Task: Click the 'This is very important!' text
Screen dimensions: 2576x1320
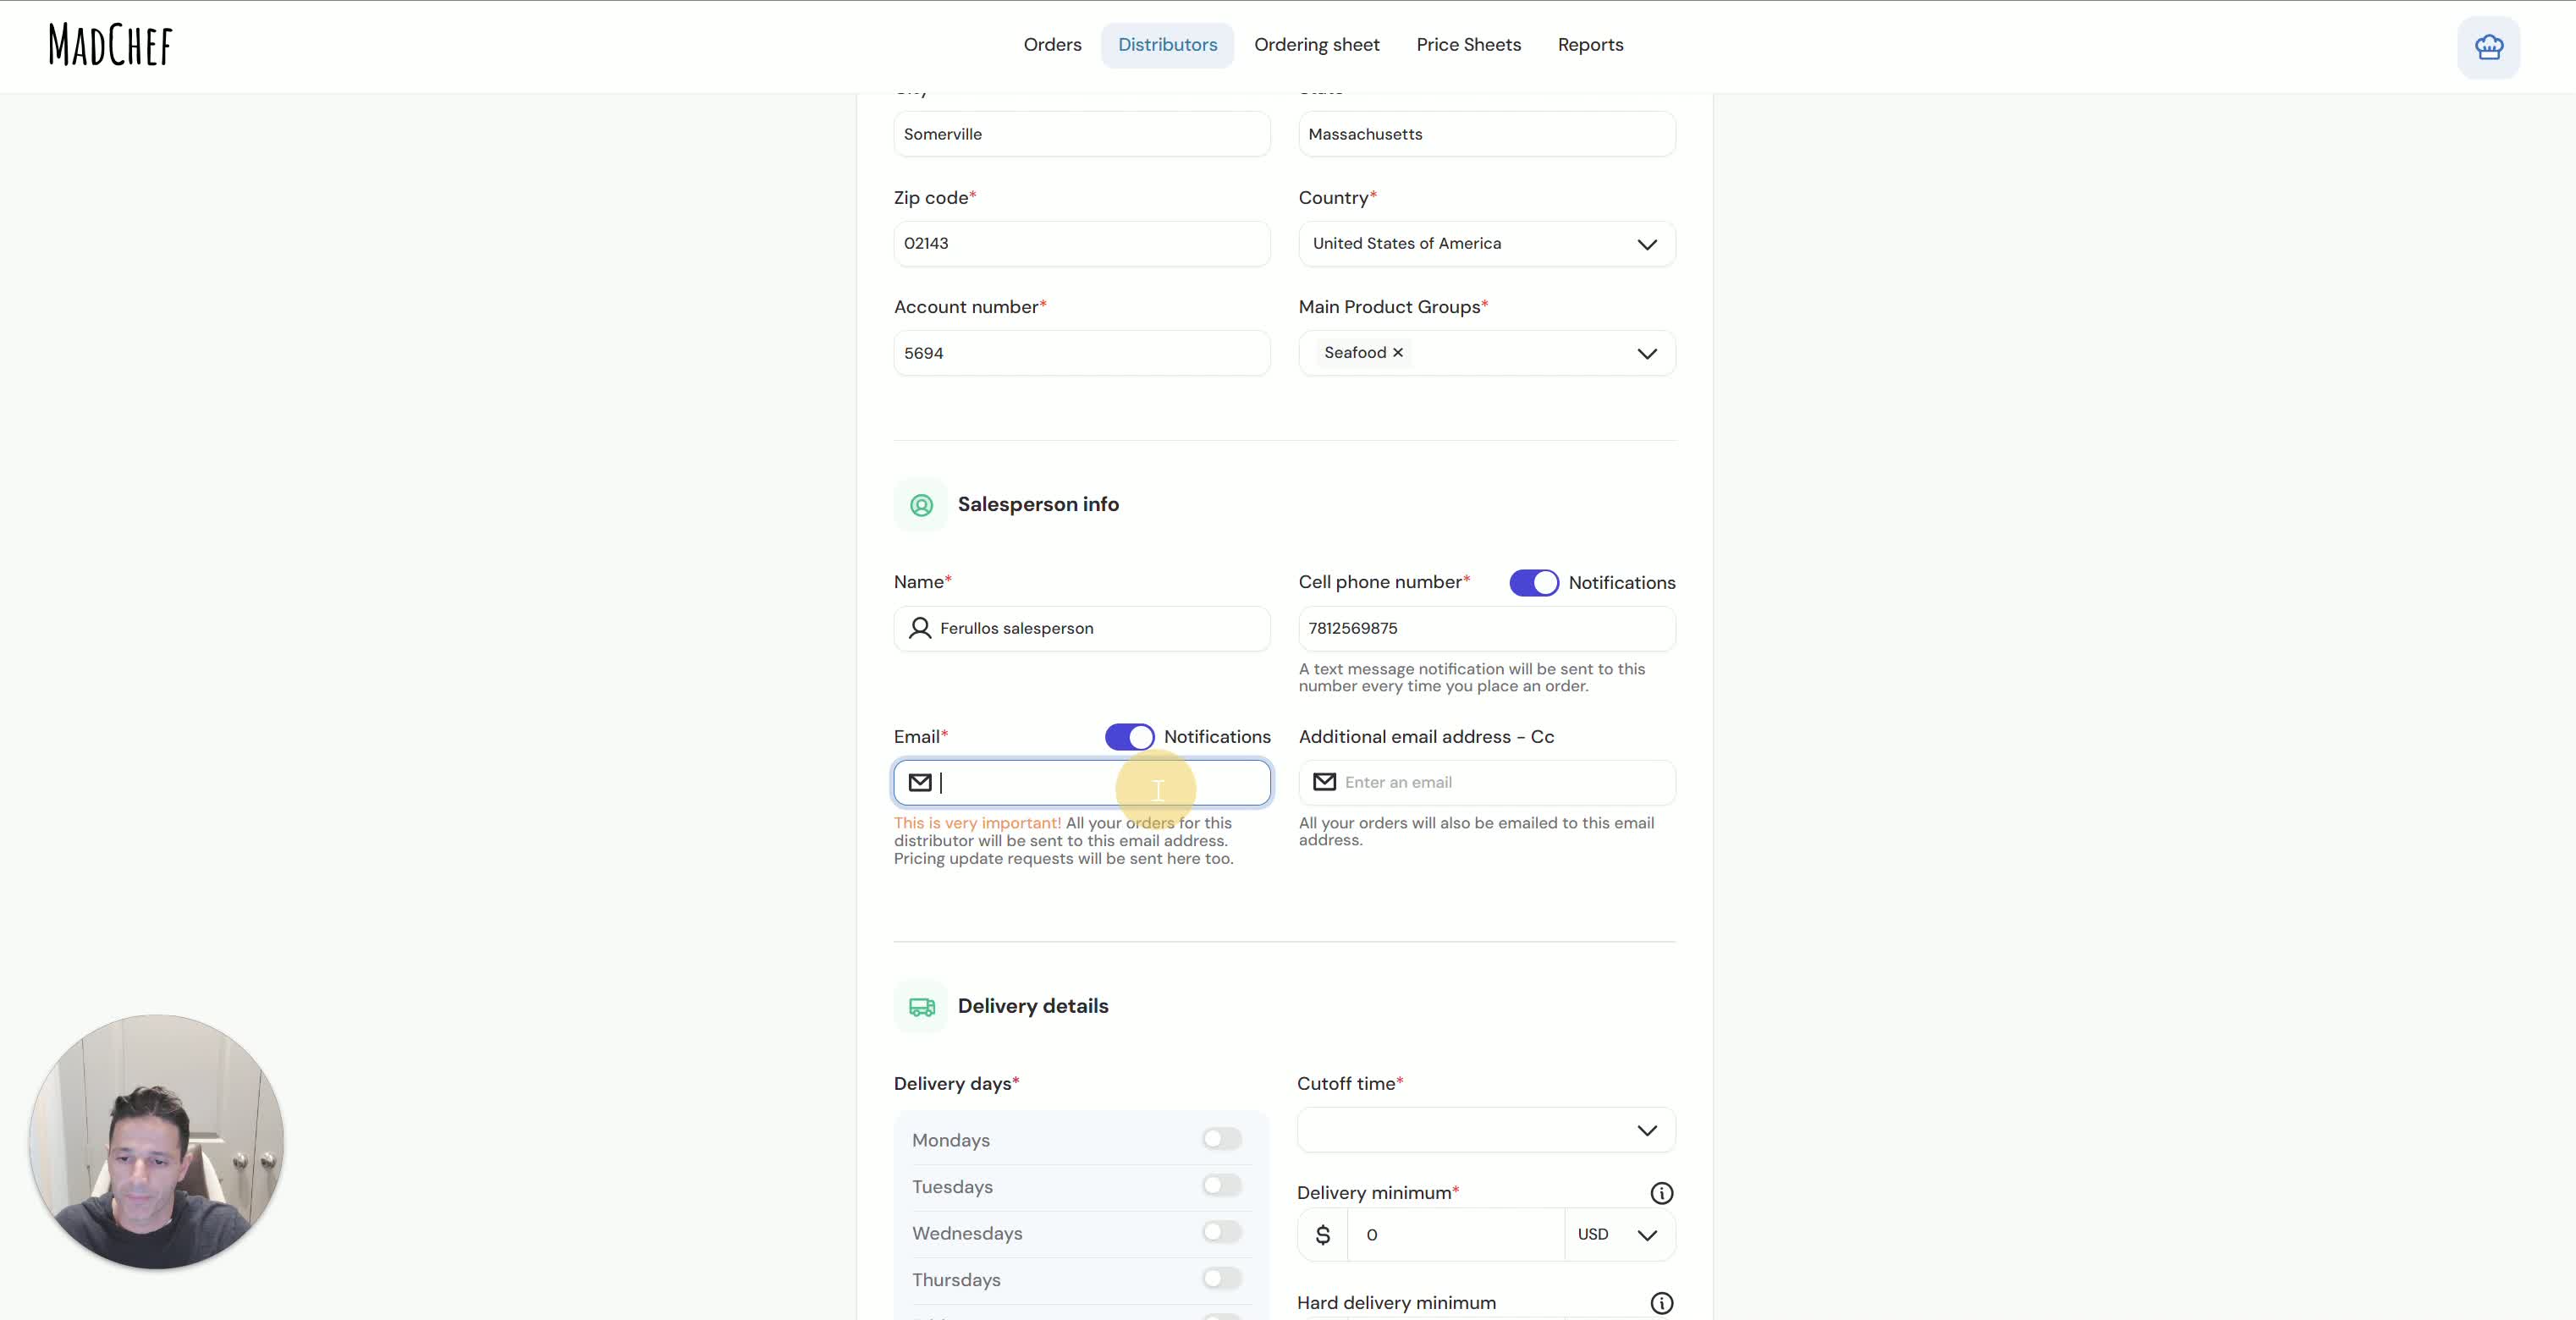Action: coord(977,823)
